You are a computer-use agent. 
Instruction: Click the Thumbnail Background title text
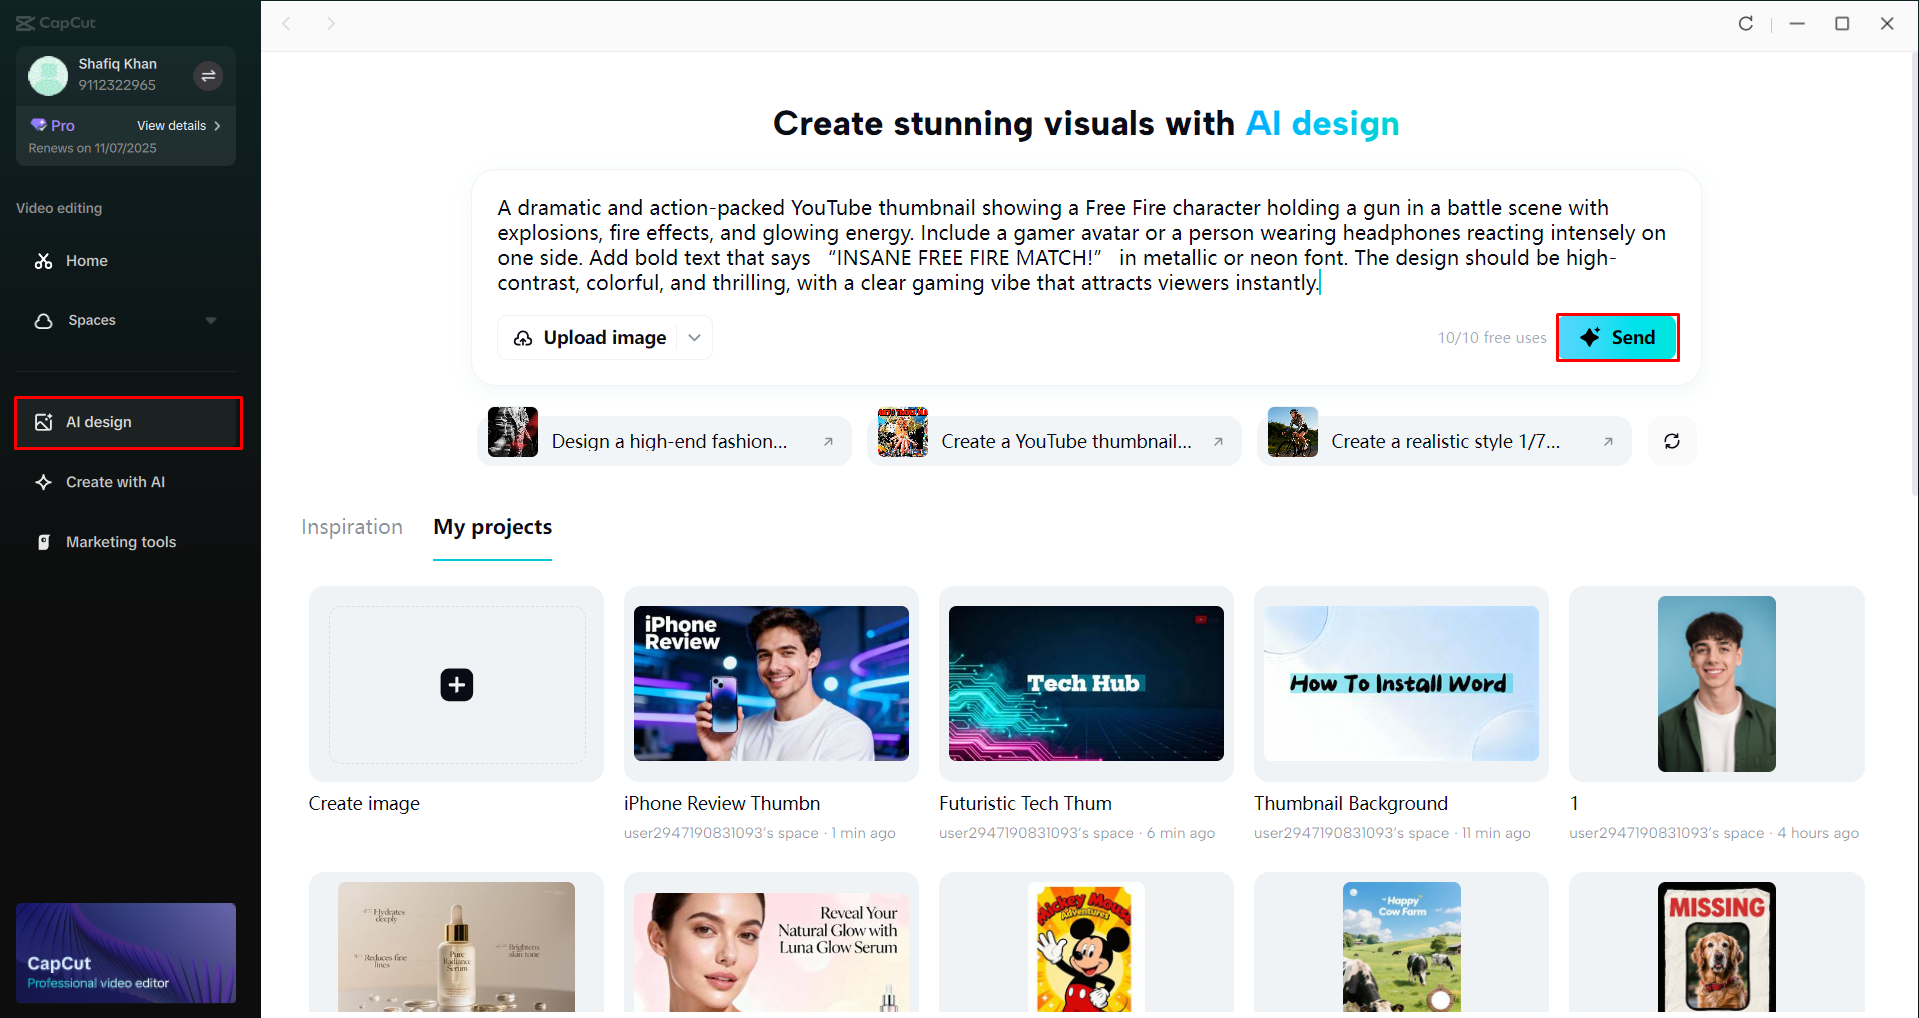click(1351, 804)
